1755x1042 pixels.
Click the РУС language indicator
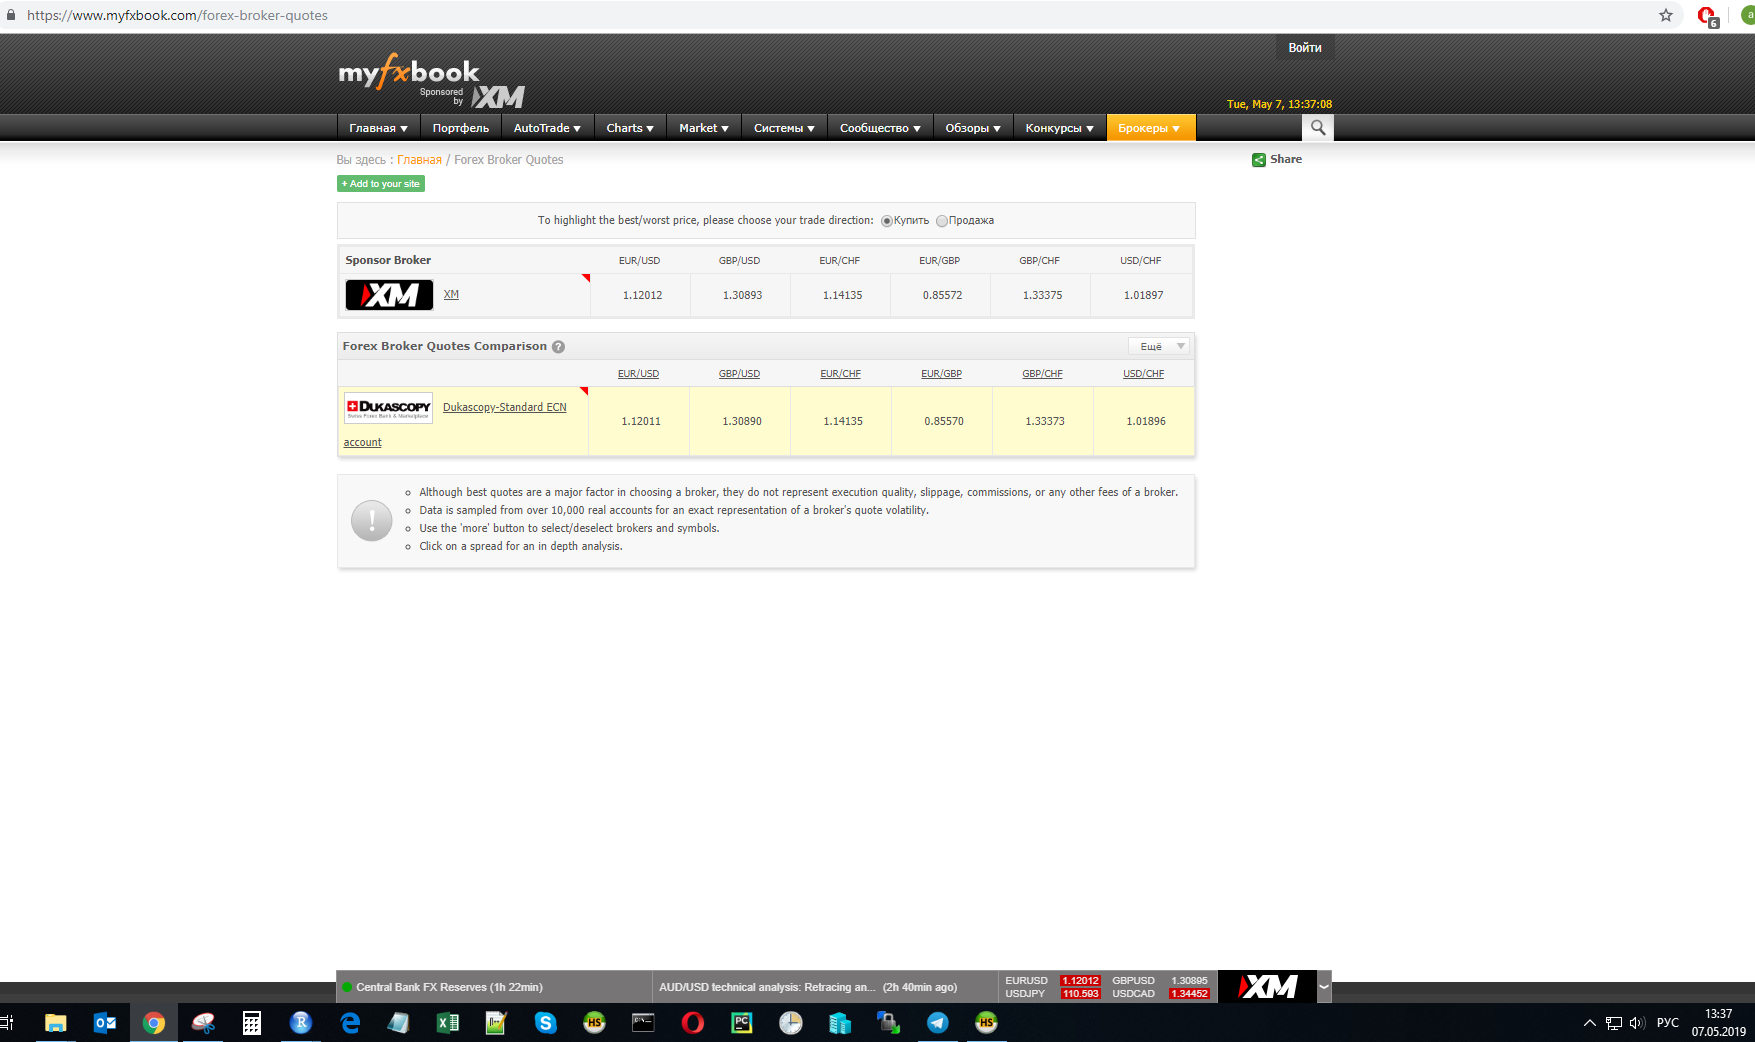1668,1023
